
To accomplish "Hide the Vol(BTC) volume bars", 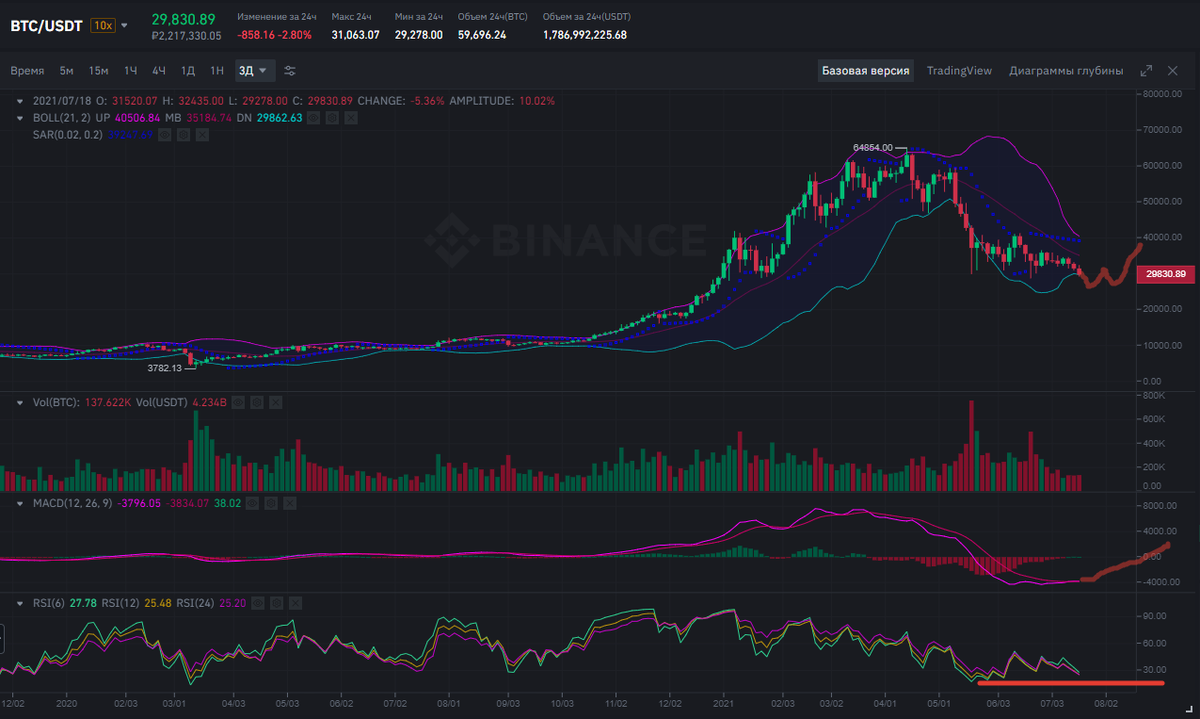I will click(238, 403).
